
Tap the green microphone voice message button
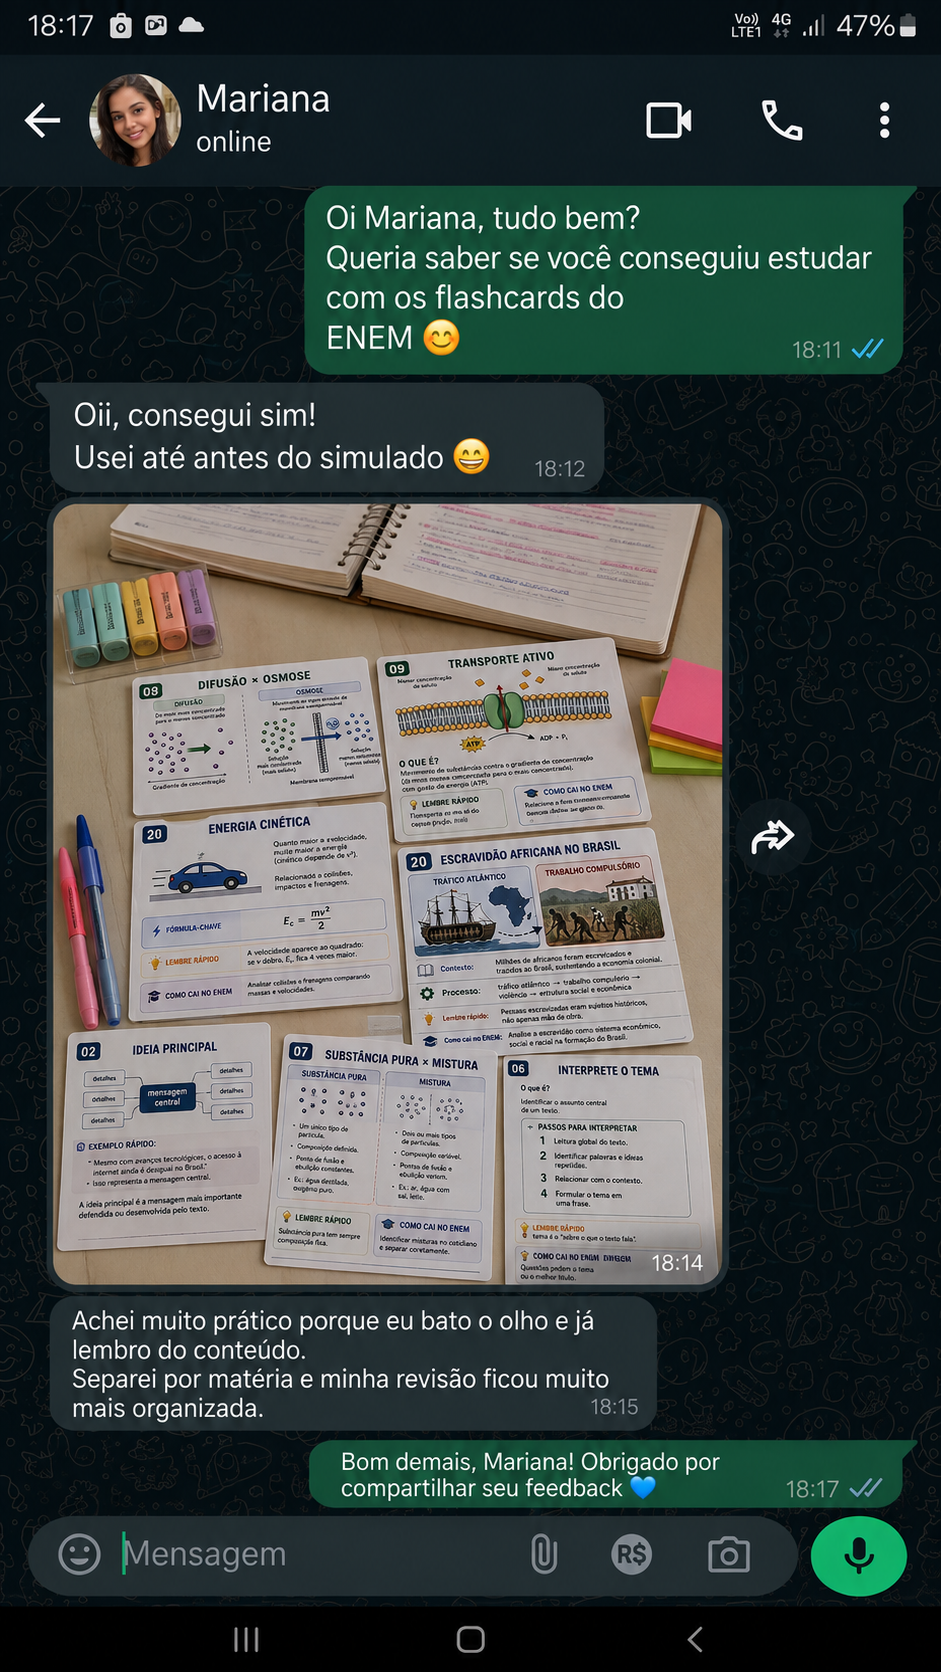859,1555
